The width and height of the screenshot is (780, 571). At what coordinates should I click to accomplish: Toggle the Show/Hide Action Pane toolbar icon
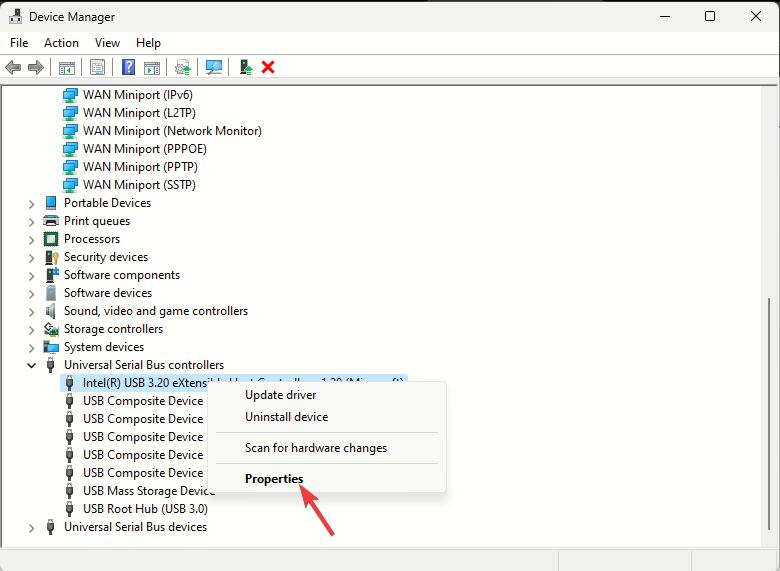(x=152, y=67)
